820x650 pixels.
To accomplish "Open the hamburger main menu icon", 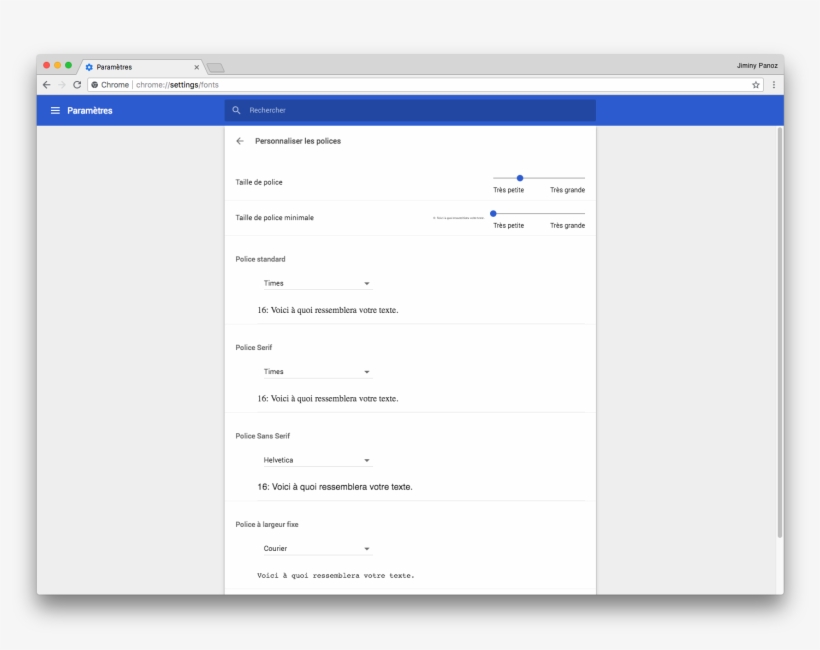I will pyautogui.click(x=56, y=110).
